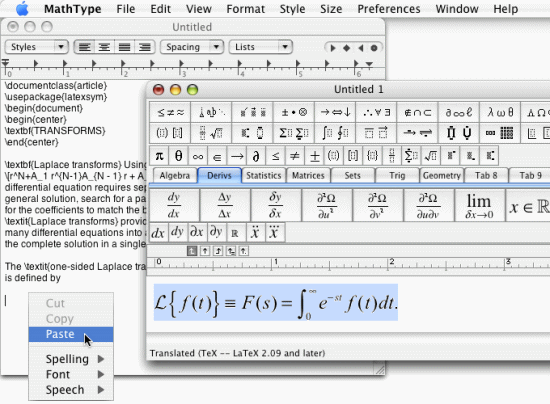Open the Size menu

point(331,9)
